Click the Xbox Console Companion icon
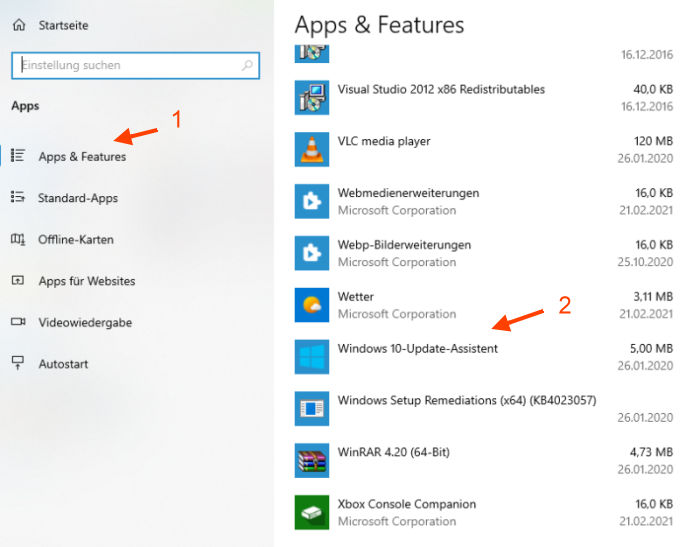This screenshot has width=700, height=547. 312,512
